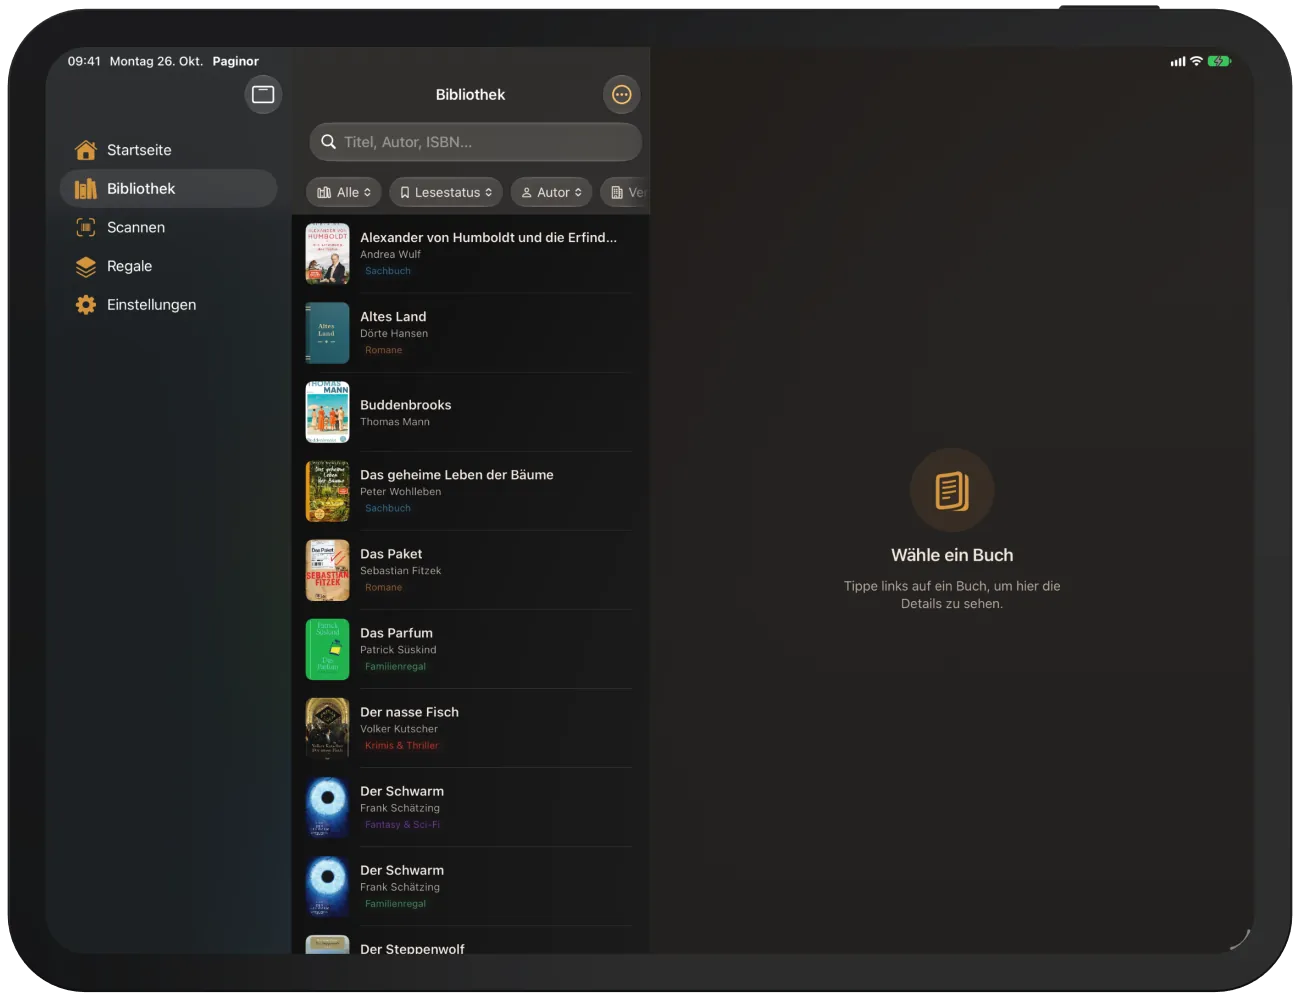Toggle the sidebar panel icon

[263, 95]
